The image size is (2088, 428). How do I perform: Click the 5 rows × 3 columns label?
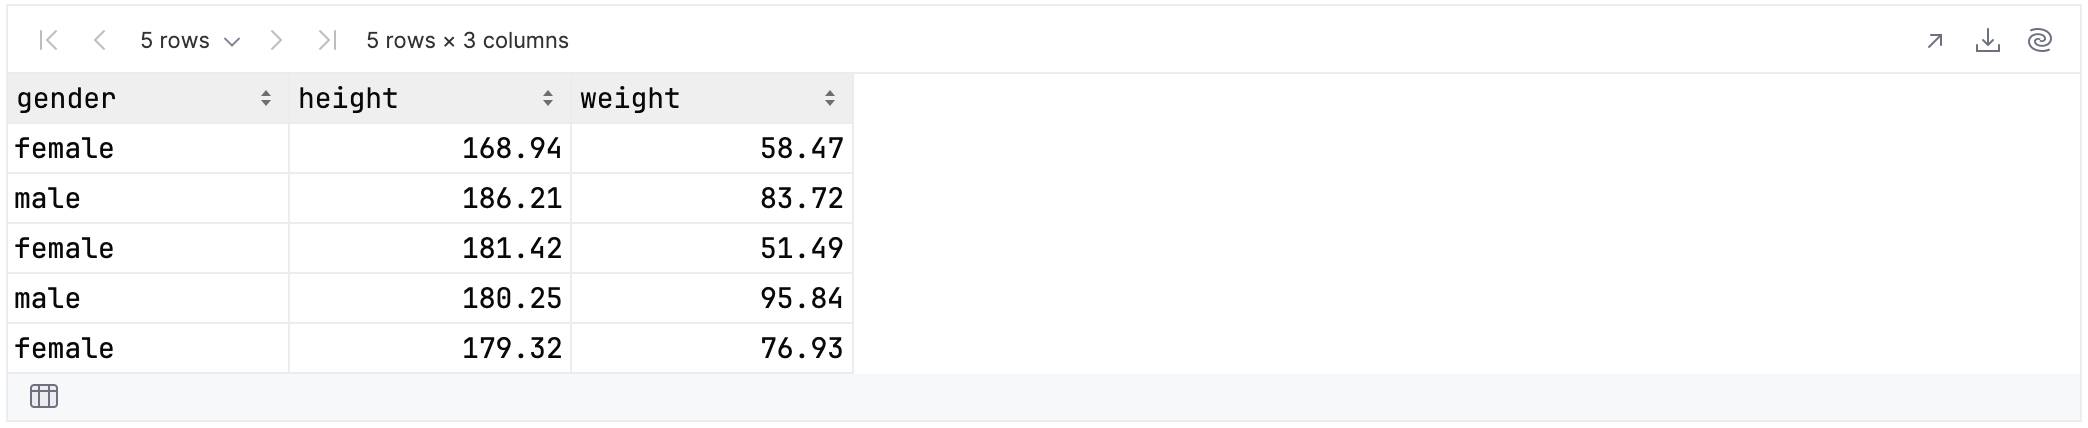tap(467, 41)
